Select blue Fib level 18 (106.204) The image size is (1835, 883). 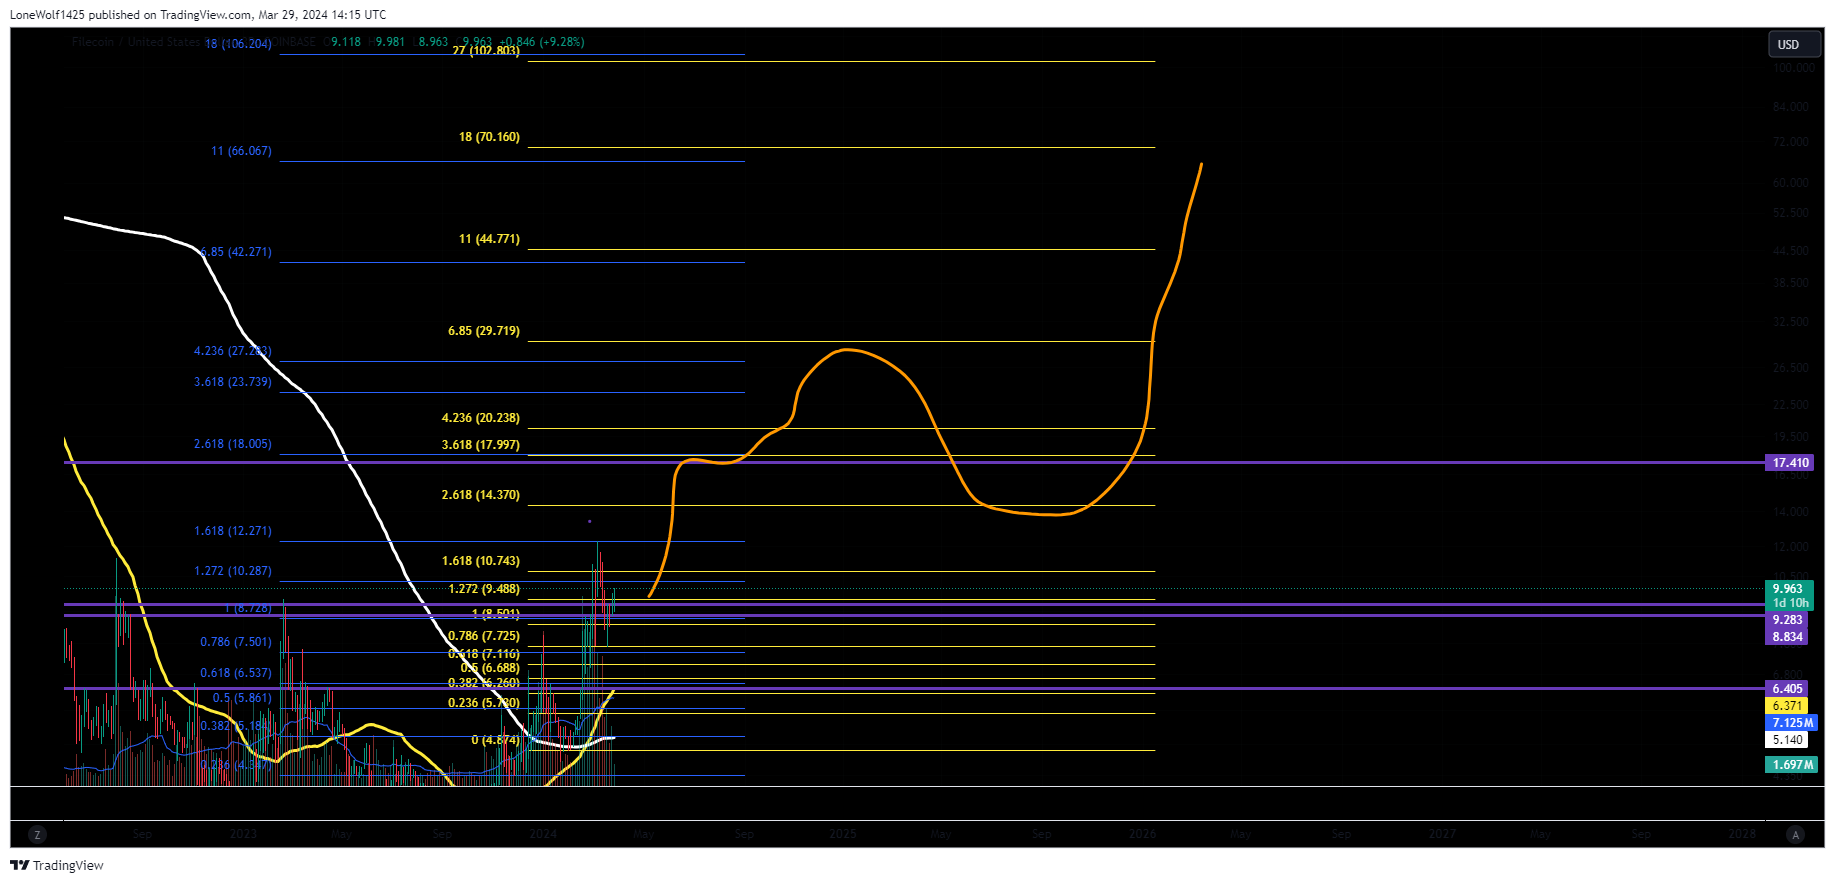click(238, 44)
